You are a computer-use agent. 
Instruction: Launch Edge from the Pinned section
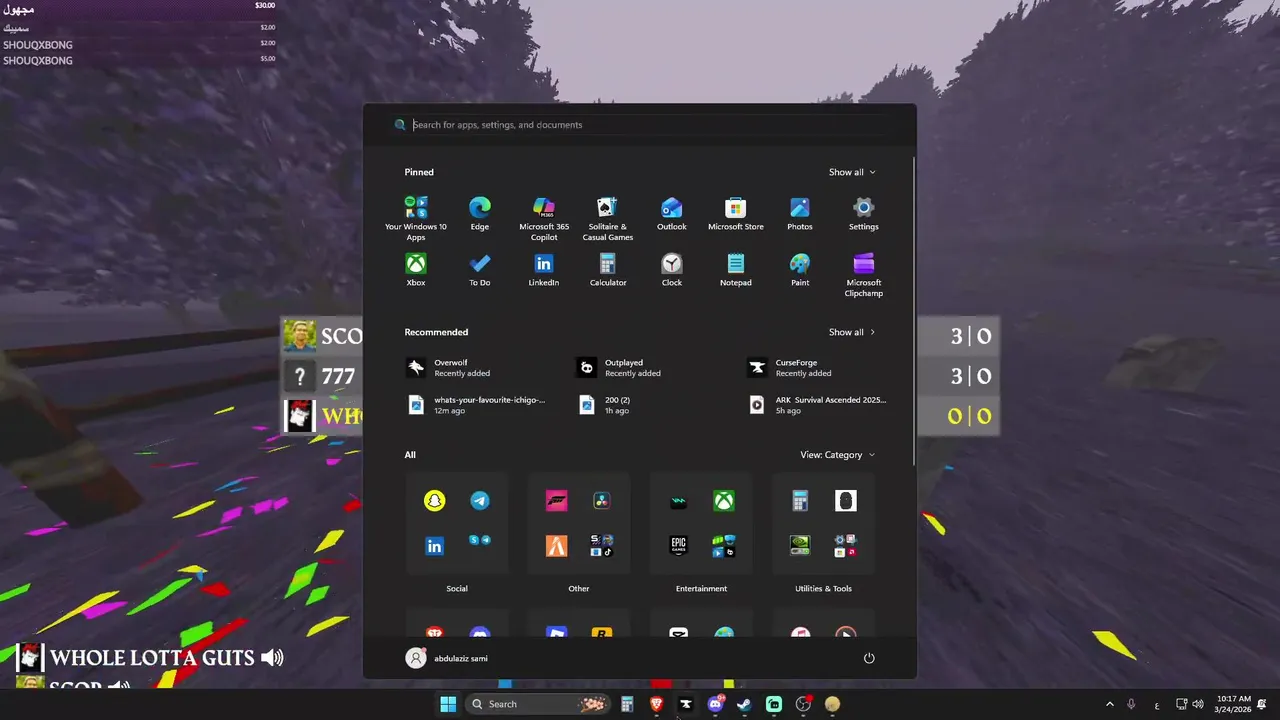pyautogui.click(x=480, y=214)
